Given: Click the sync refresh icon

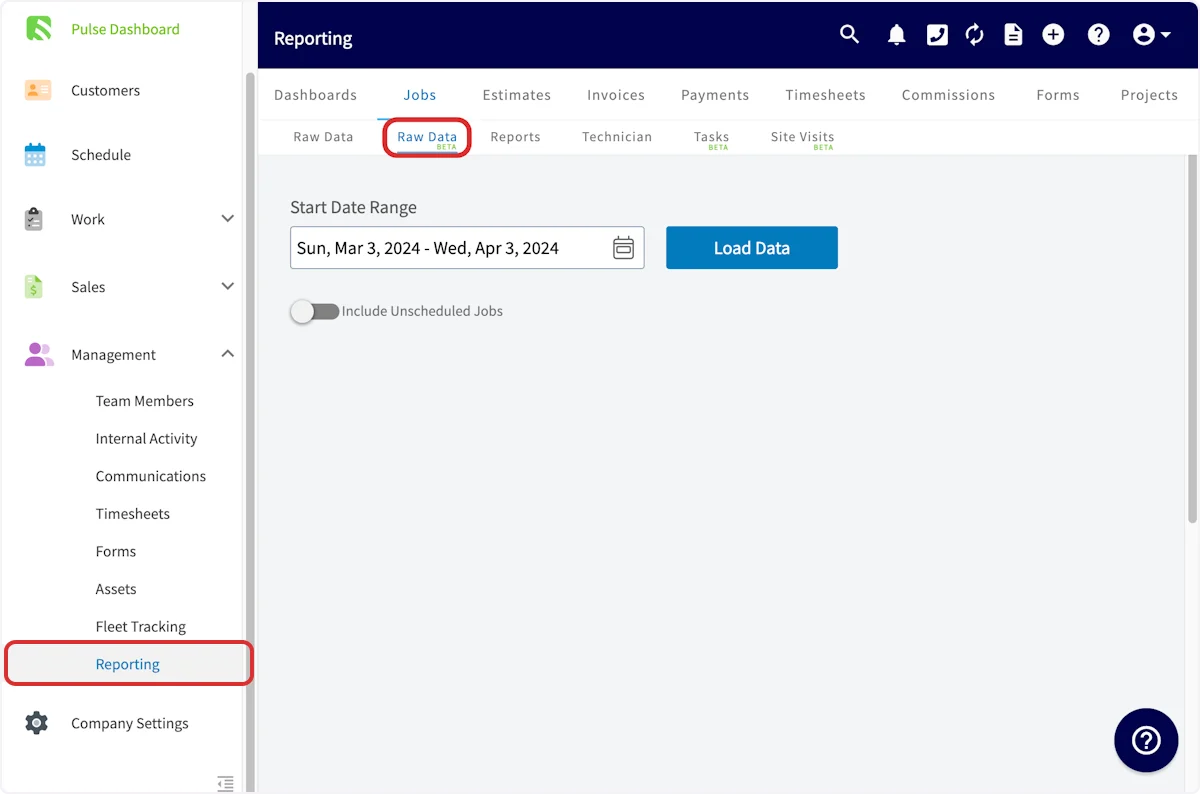Looking at the screenshot, I should 975,35.
